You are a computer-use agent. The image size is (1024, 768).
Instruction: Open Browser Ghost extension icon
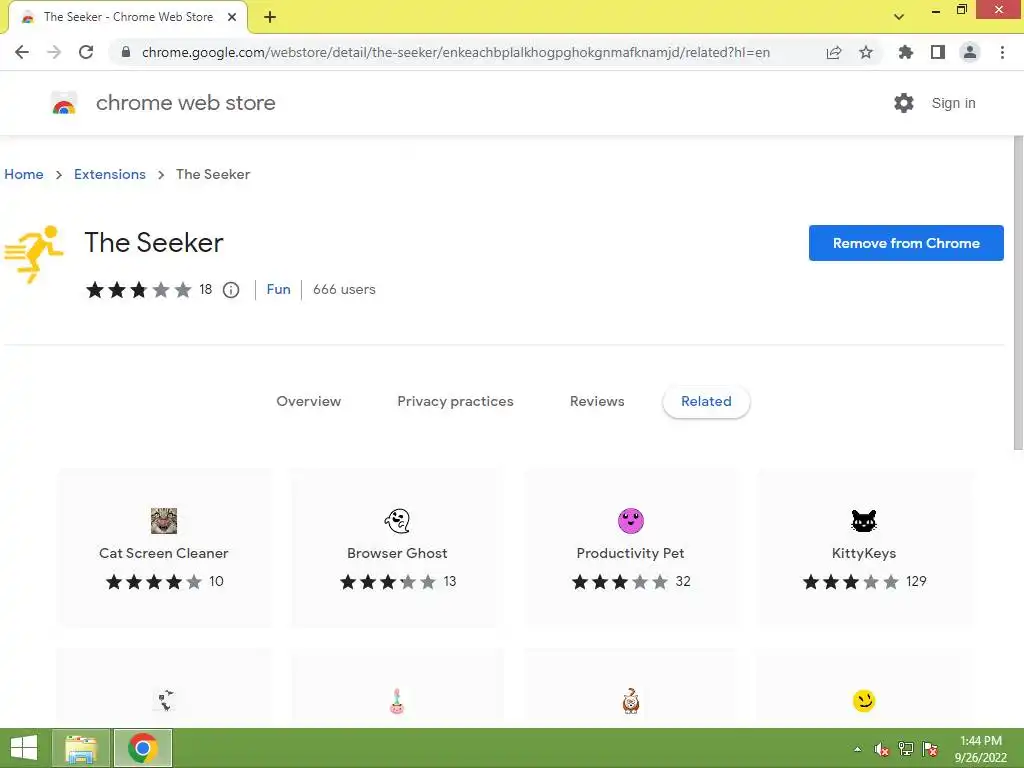[x=397, y=520]
